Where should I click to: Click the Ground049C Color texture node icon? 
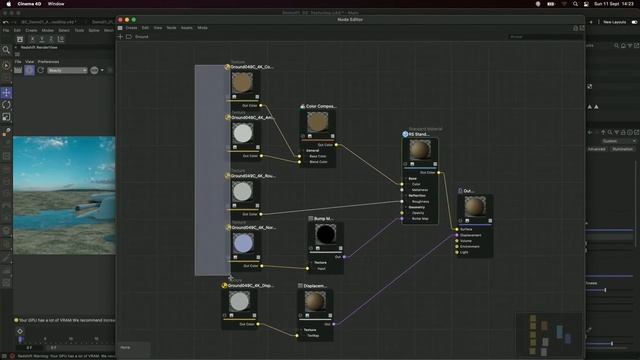pyautogui.click(x=227, y=67)
